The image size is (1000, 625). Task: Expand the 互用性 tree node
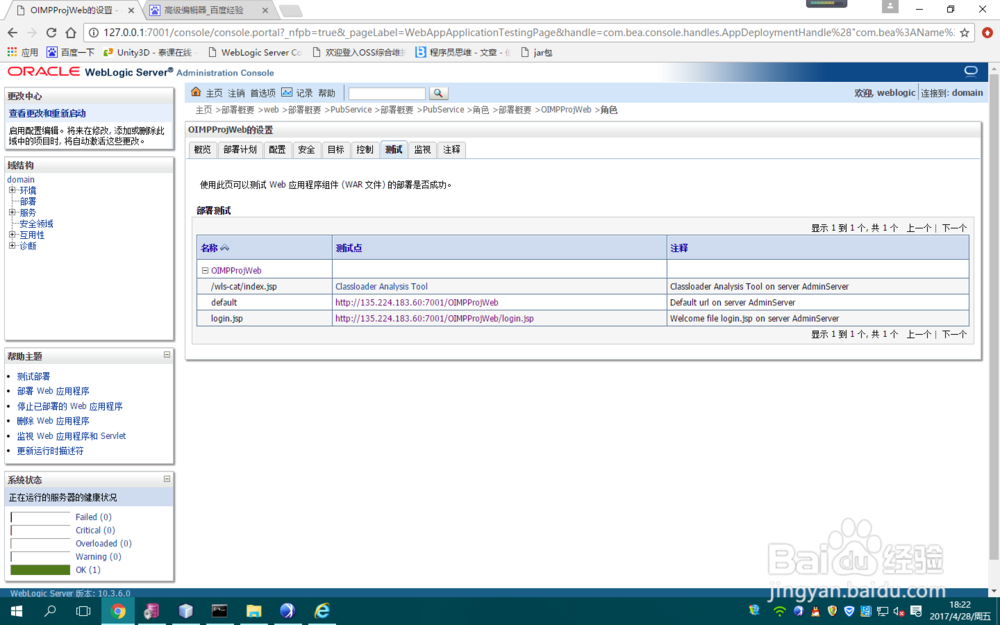(x=12, y=235)
